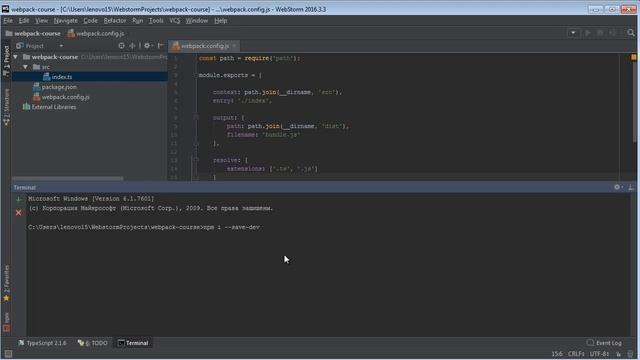Toggle the Favorites tool window side tab

coord(6,283)
